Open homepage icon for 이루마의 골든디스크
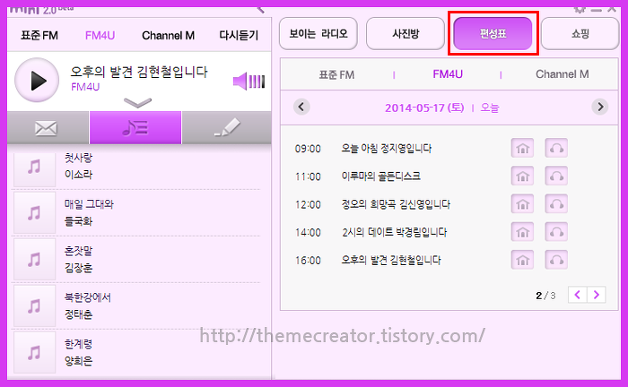The image size is (628, 387). coord(522,176)
